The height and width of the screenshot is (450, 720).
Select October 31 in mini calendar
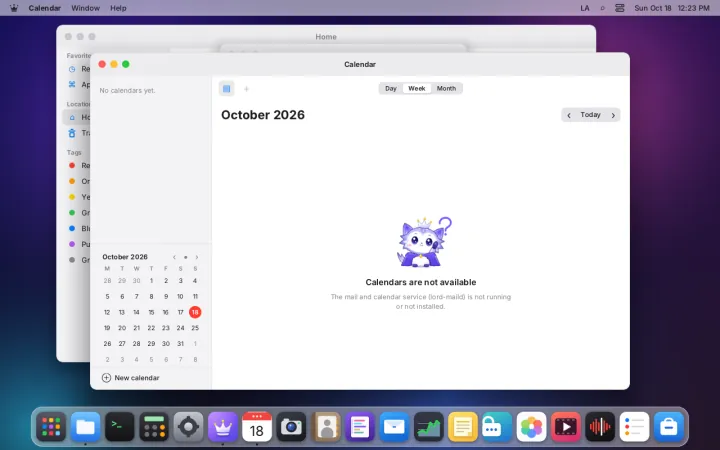[180, 343]
